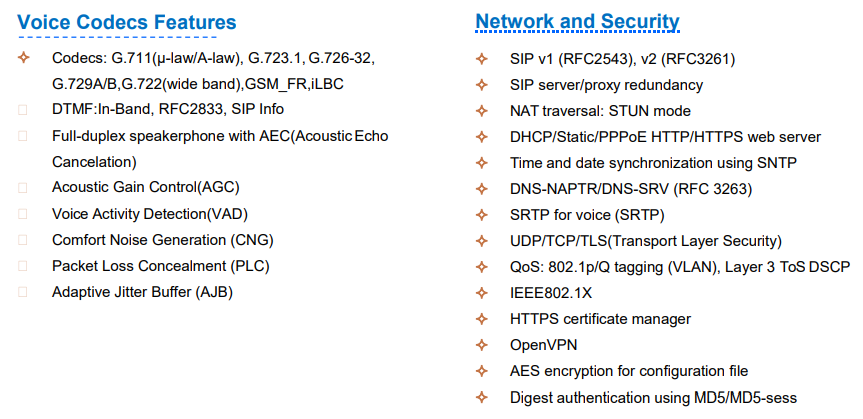Click the bullet beside SRTP for voice
This screenshot has height=419, width=863.
483,215
